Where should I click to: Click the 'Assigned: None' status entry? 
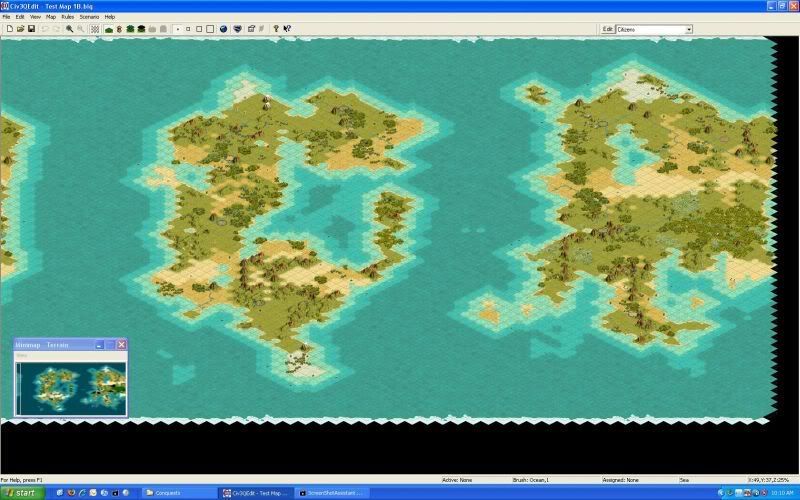click(620, 480)
